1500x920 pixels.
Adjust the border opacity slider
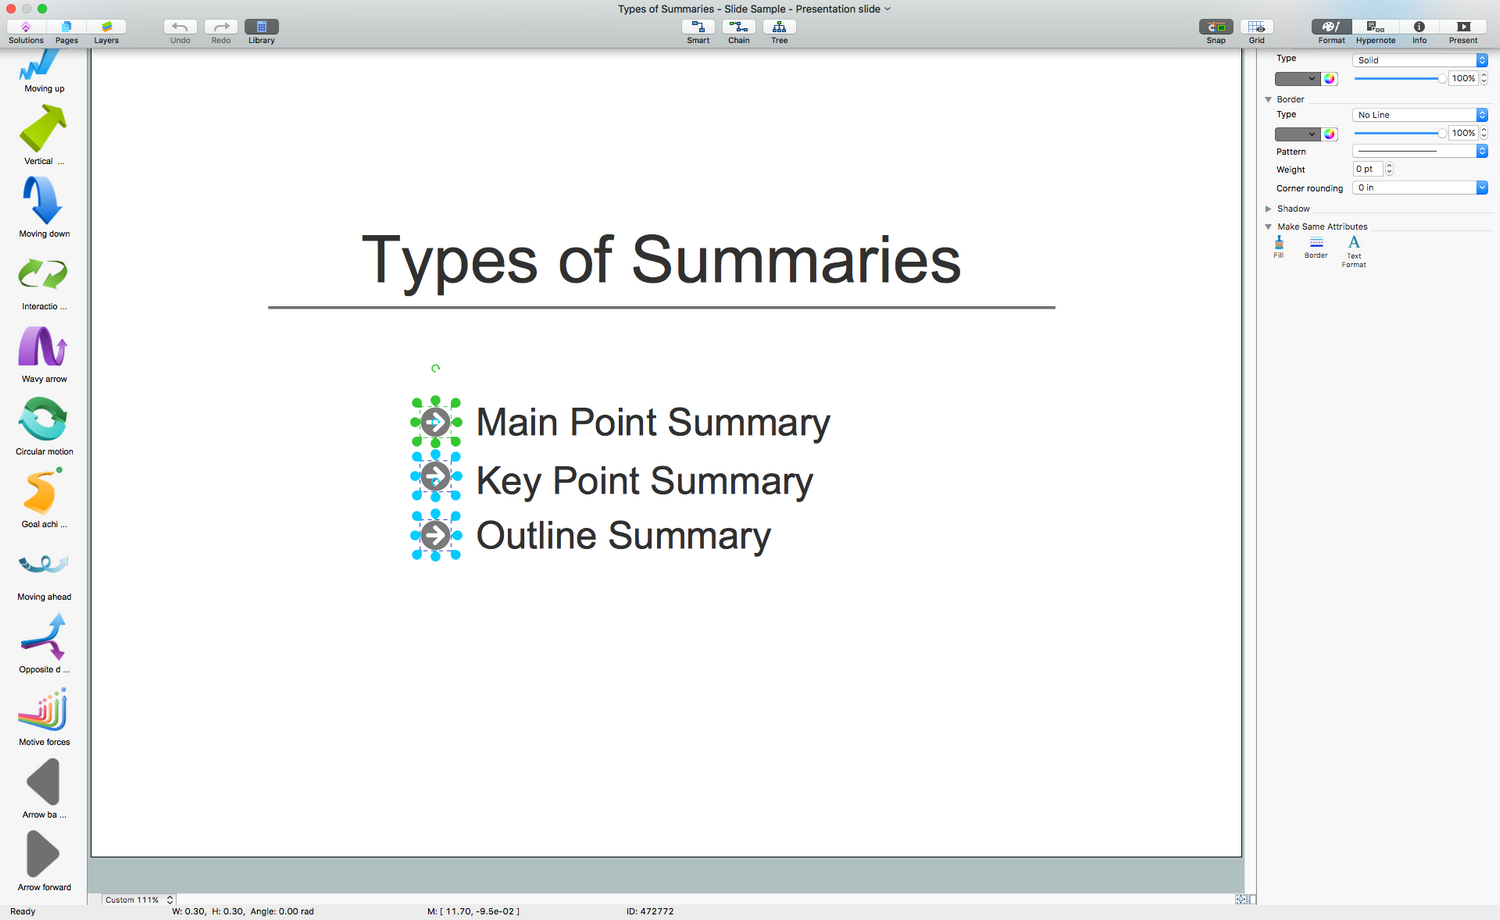[x=1398, y=133]
